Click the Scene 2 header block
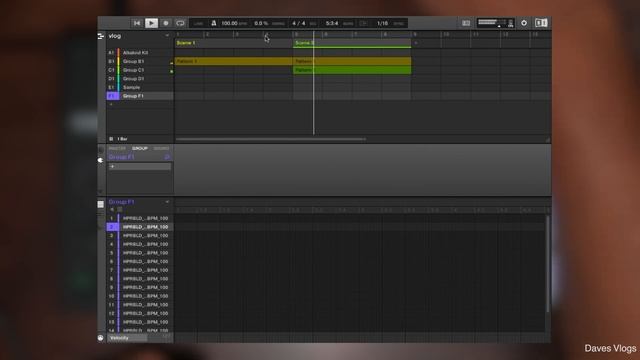 click(352, 43)
